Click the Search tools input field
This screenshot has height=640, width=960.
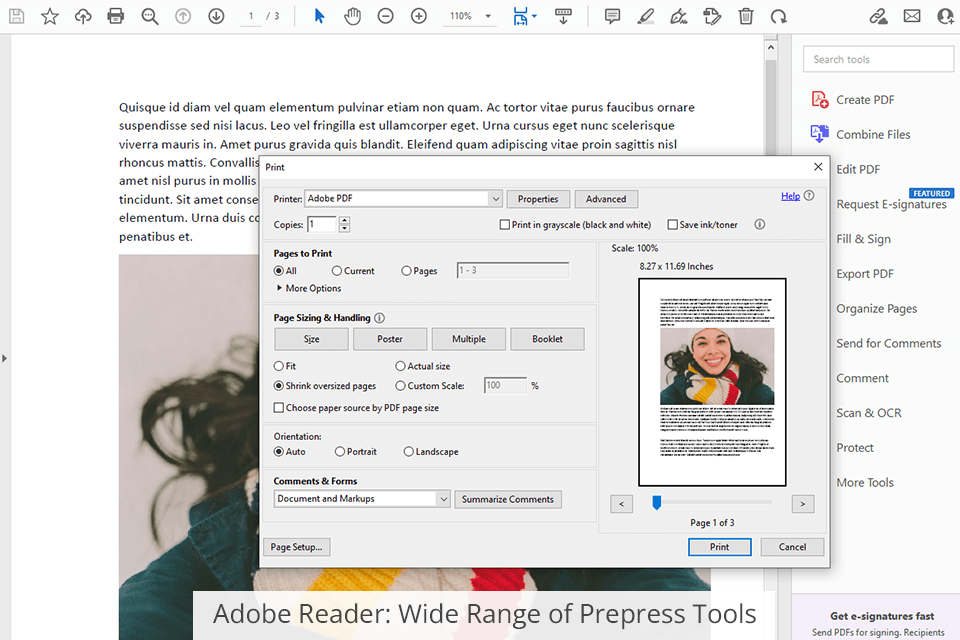point(878,59)
